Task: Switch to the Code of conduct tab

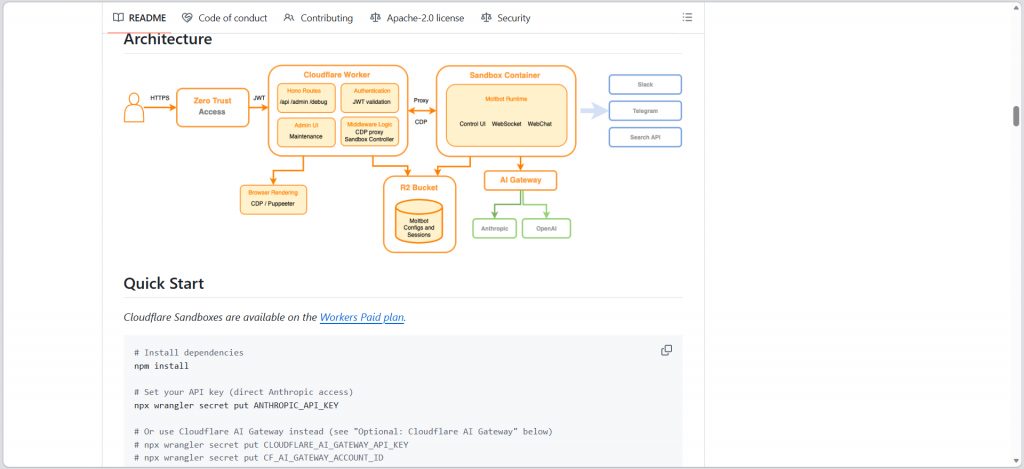Action: tap(232, 17)
